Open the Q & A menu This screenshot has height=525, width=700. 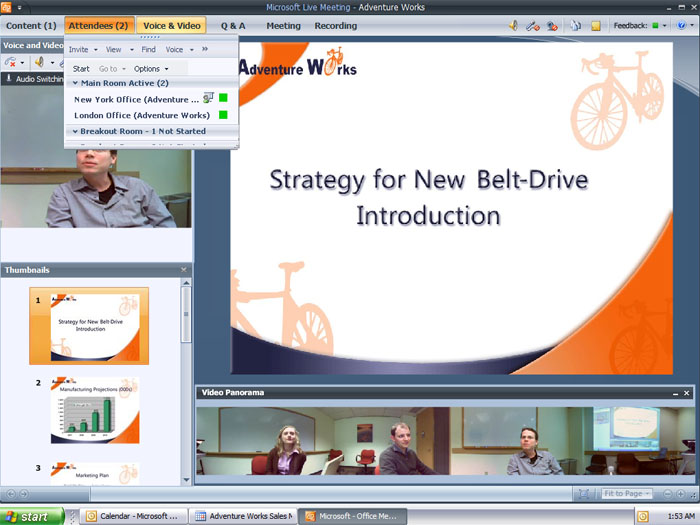pyautogui.click(x=233, y=26)
